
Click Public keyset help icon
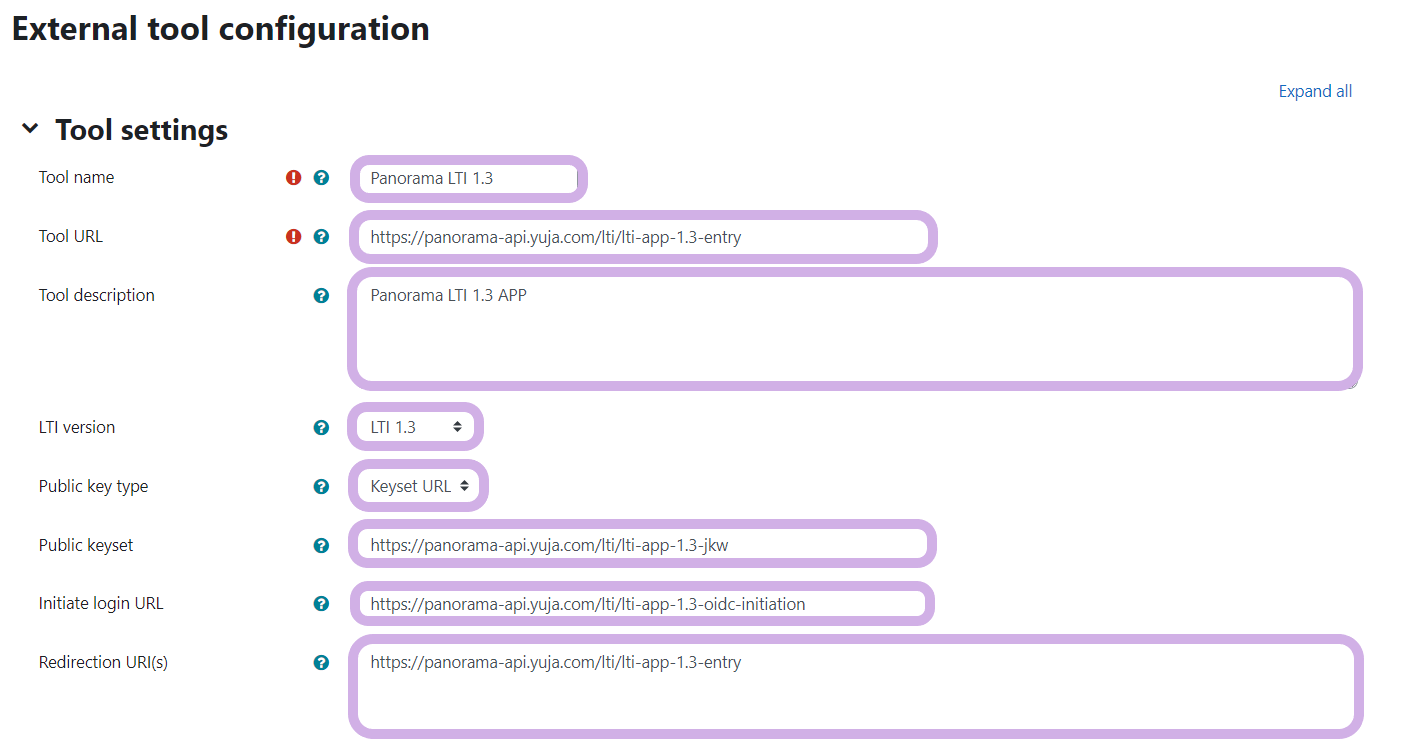(321, 546)
